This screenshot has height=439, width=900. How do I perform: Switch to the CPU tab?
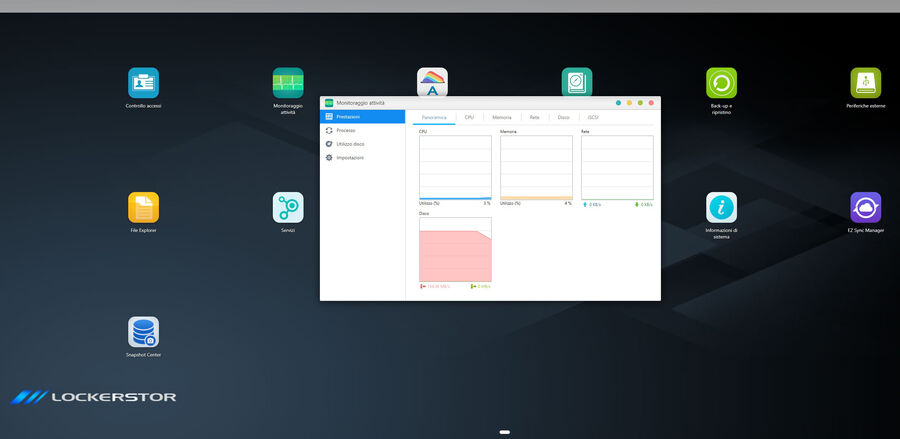[x=469, y=117]
